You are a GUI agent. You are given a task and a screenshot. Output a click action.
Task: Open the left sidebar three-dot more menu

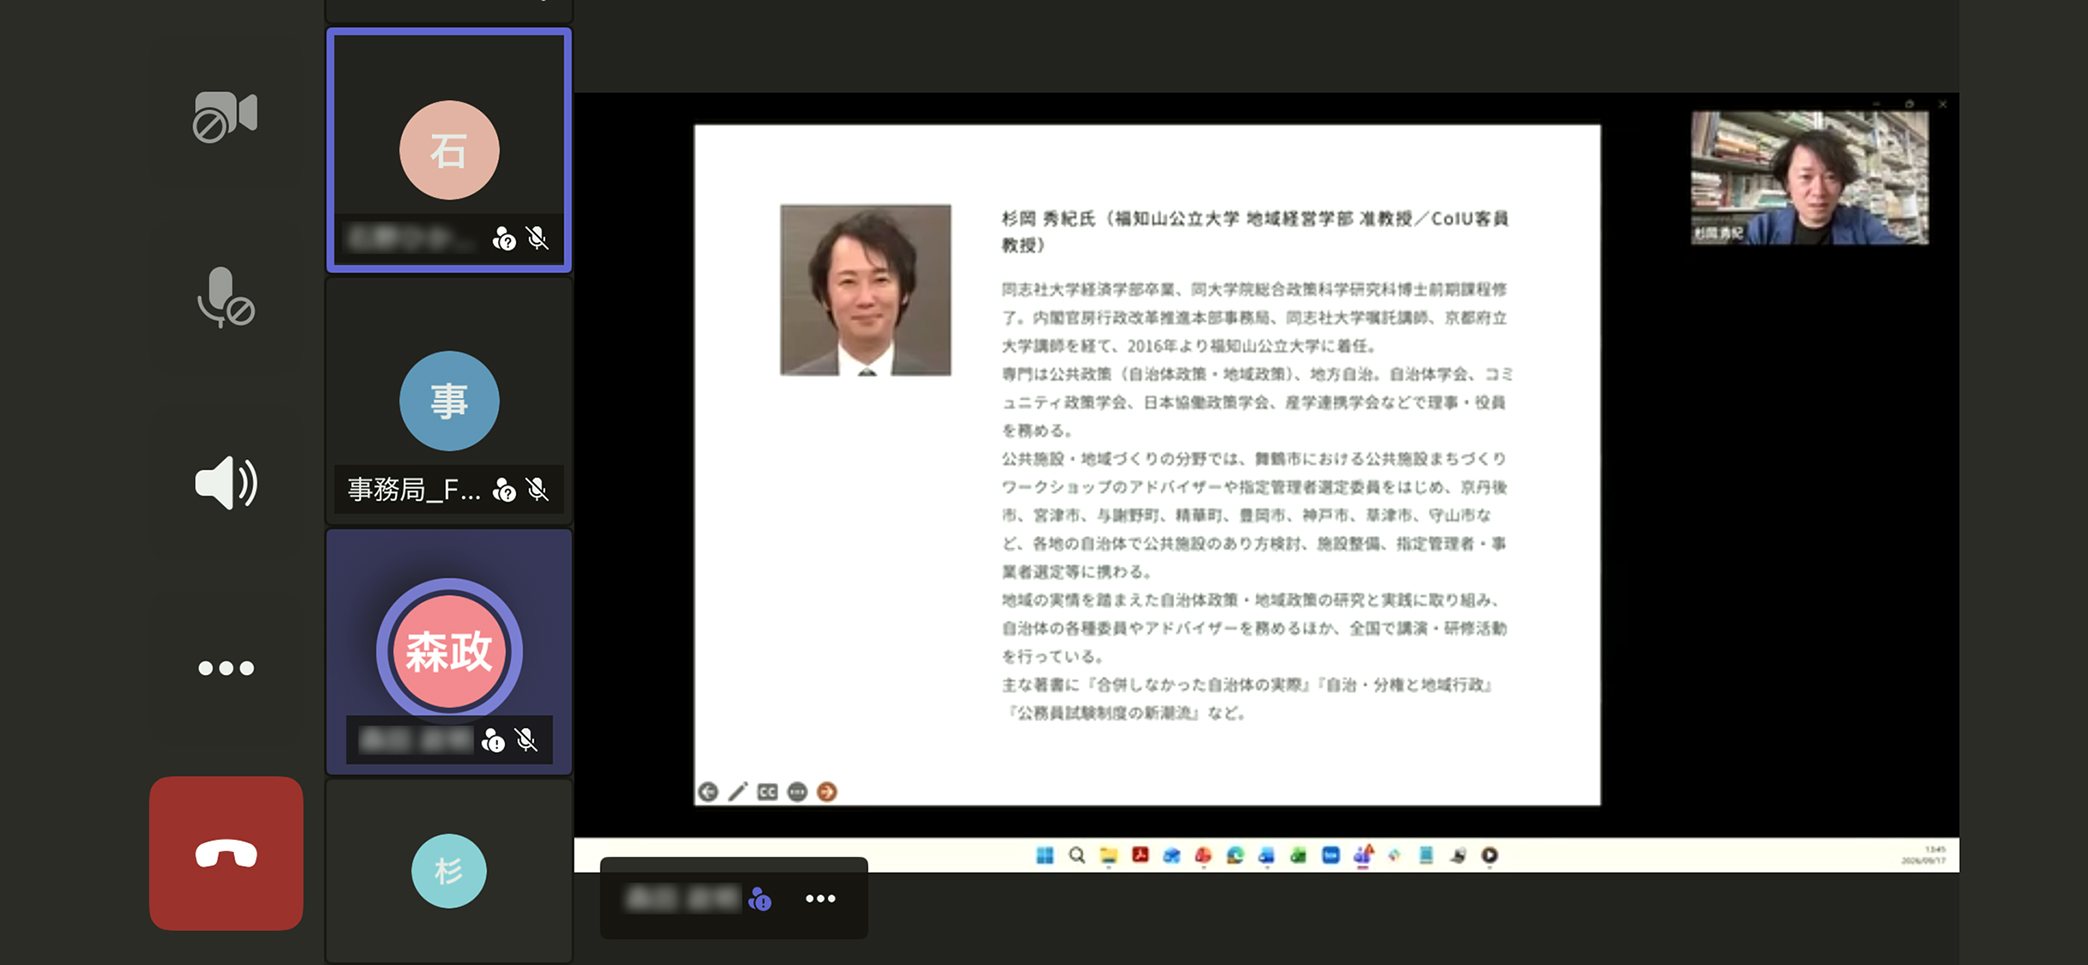click(x=226, y=668)
